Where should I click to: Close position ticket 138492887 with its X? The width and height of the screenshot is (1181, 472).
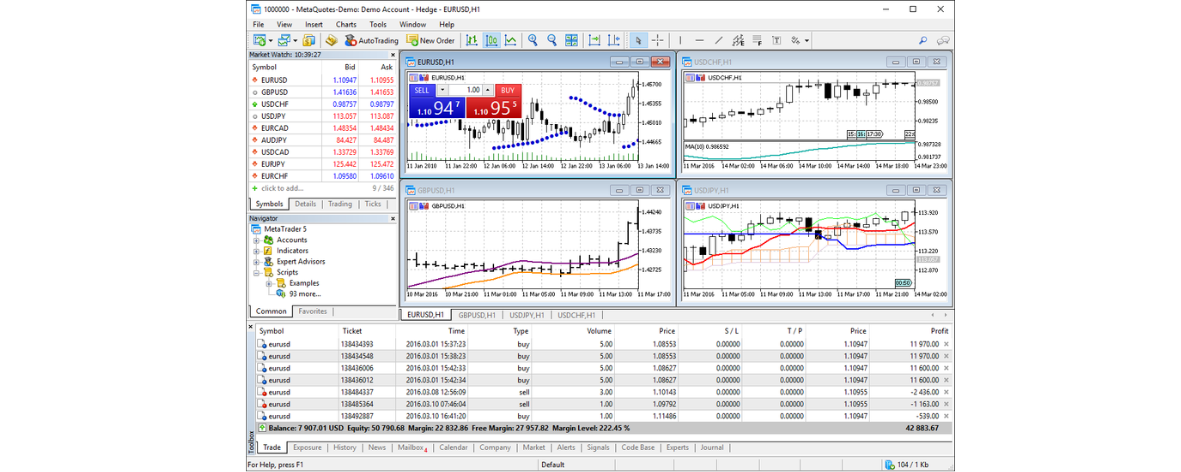coord(946,416)
